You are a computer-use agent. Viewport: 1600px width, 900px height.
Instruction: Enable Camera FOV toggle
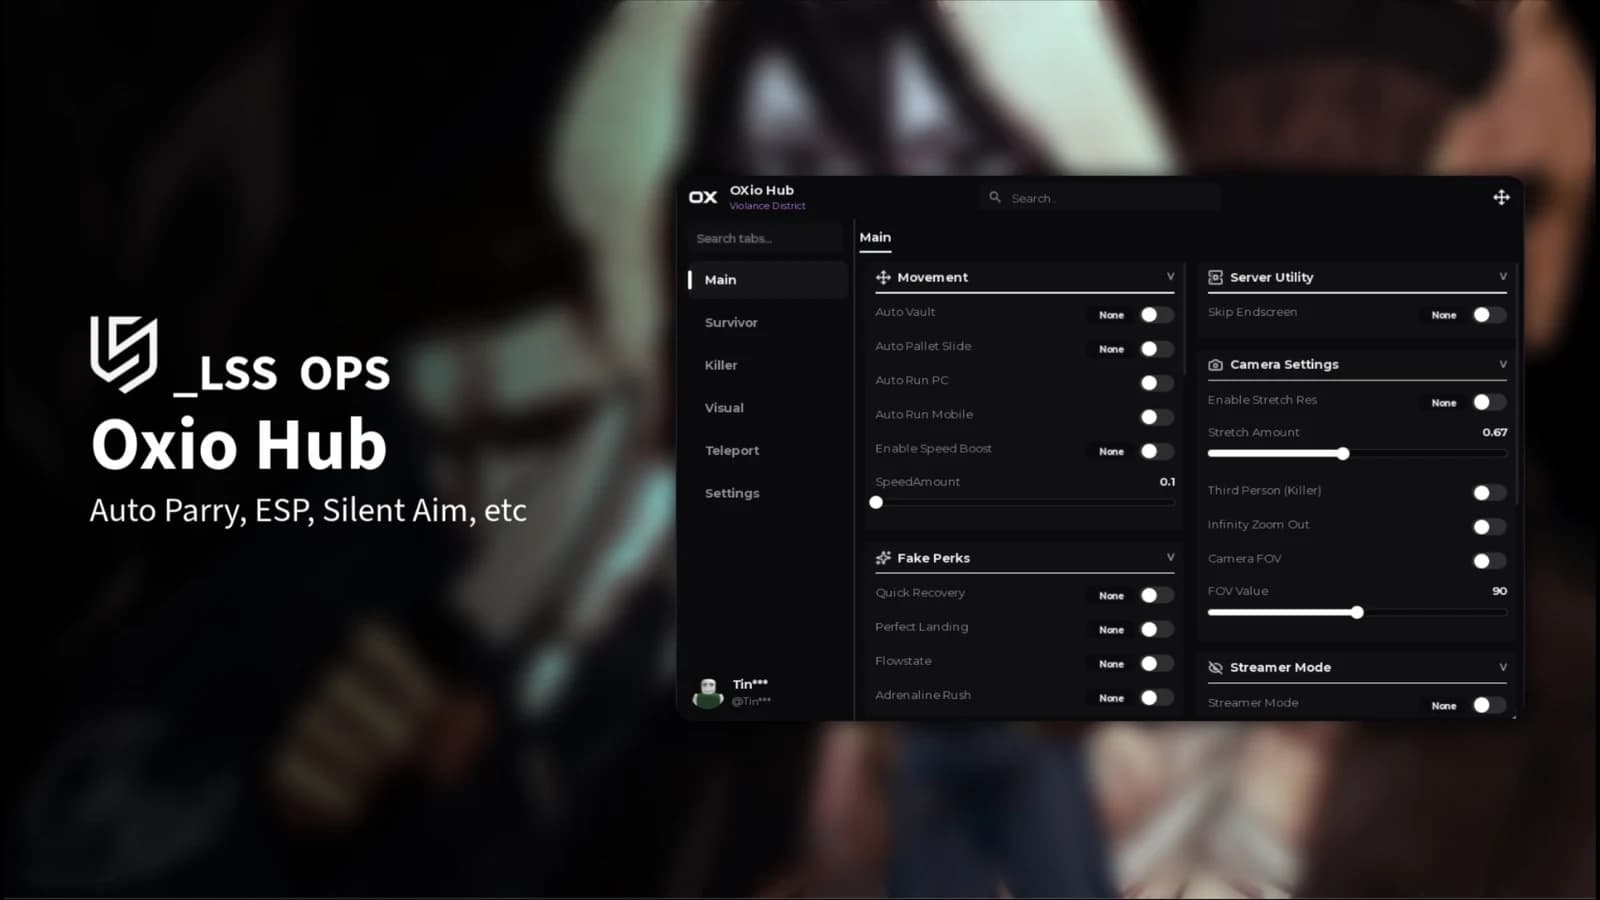[1489, 560]
